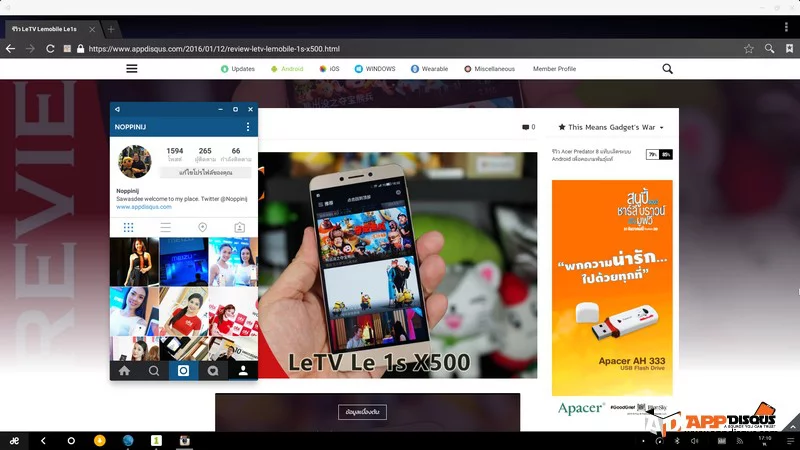Click the LeTV Le 1s X500 hero image

(397, 265)
